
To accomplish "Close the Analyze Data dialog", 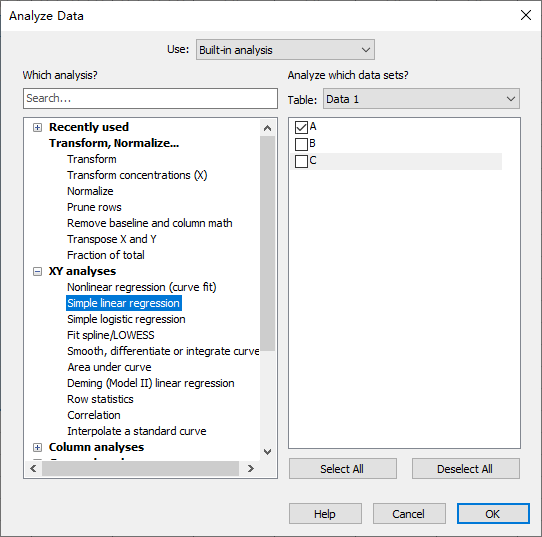I will pyautogui.click(x=526, y=15).
